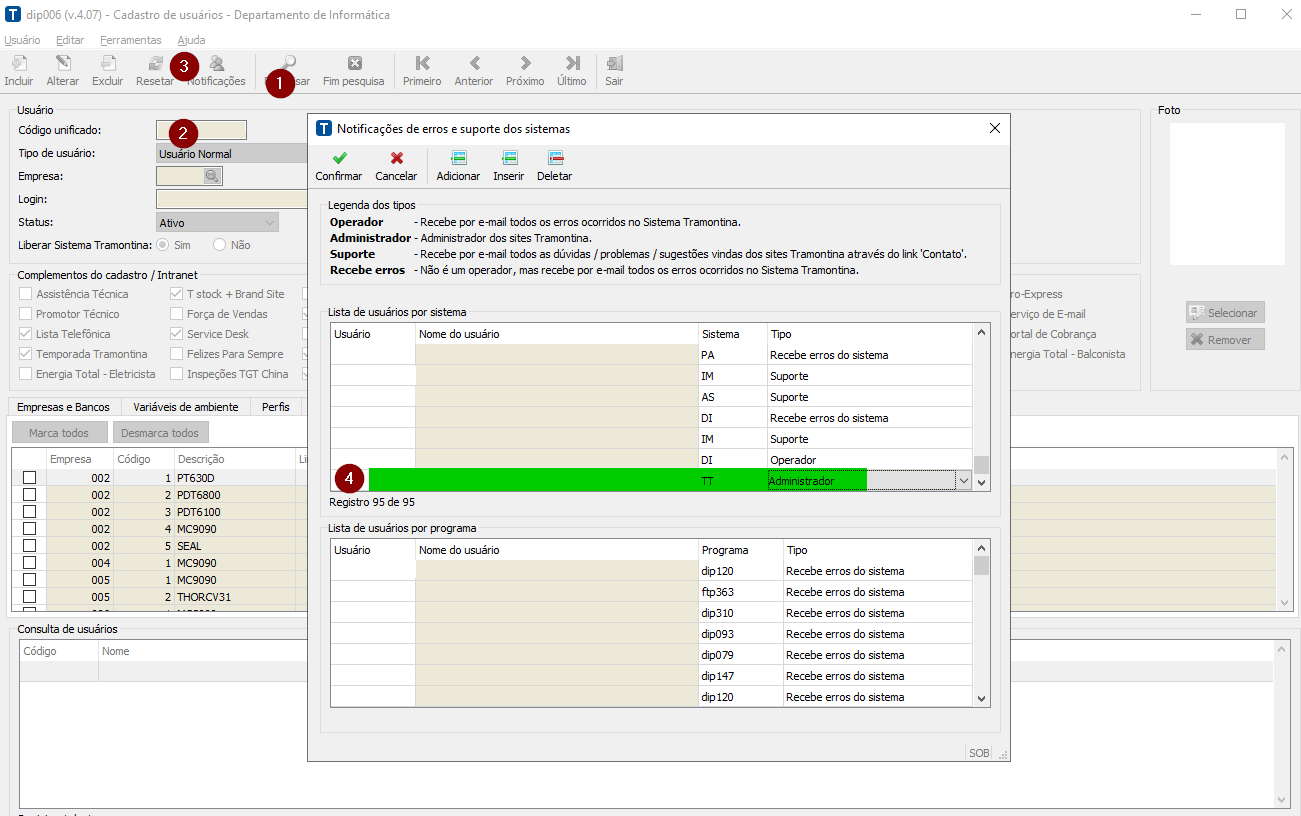Check the box for PT630D row

click(29, 478)
